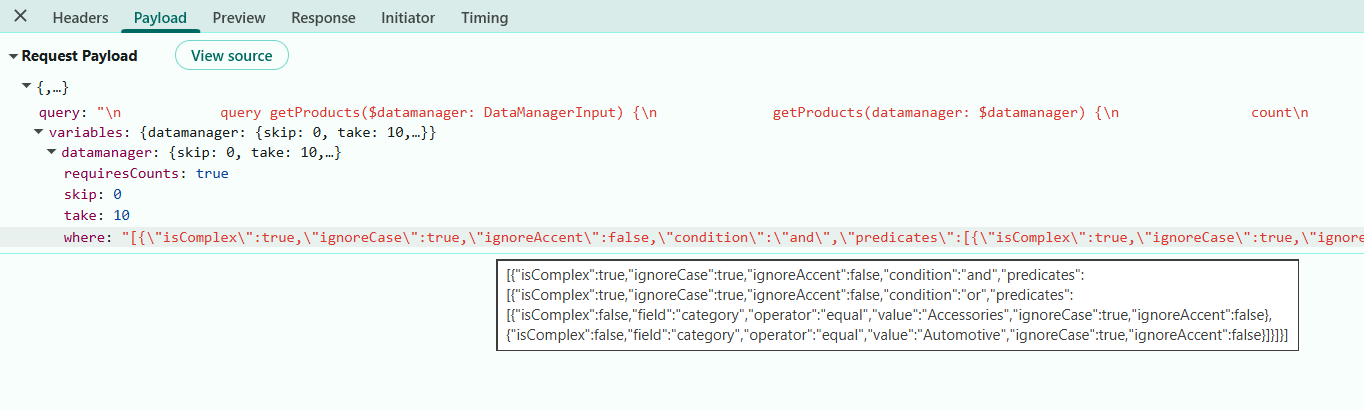Collapse the Request Payload section
Image resolution: width=1364 pixels, height=410 pixels.
pos(13,56)
